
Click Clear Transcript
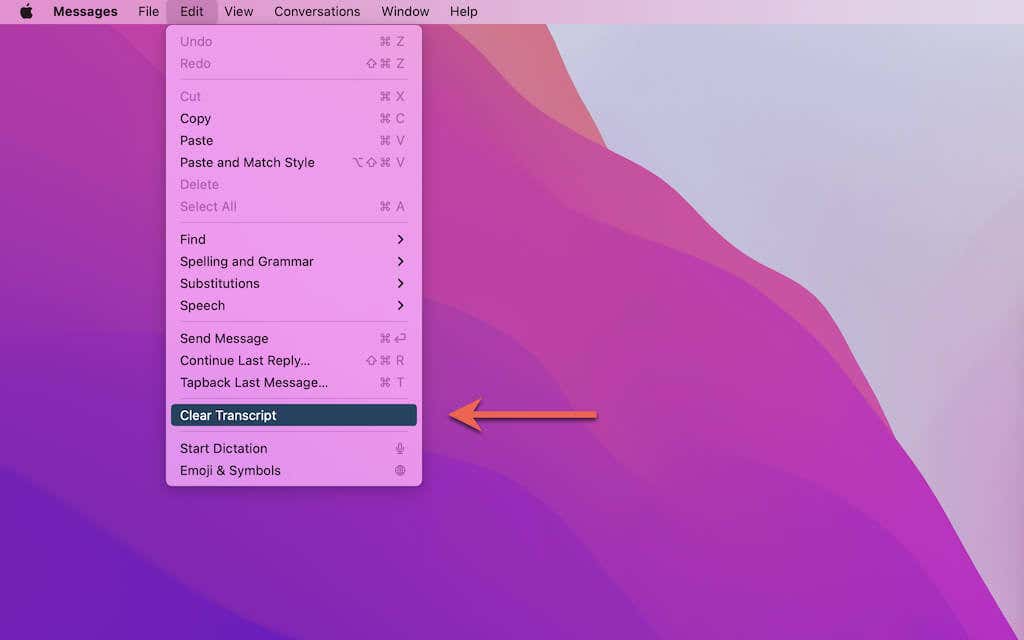294,415
